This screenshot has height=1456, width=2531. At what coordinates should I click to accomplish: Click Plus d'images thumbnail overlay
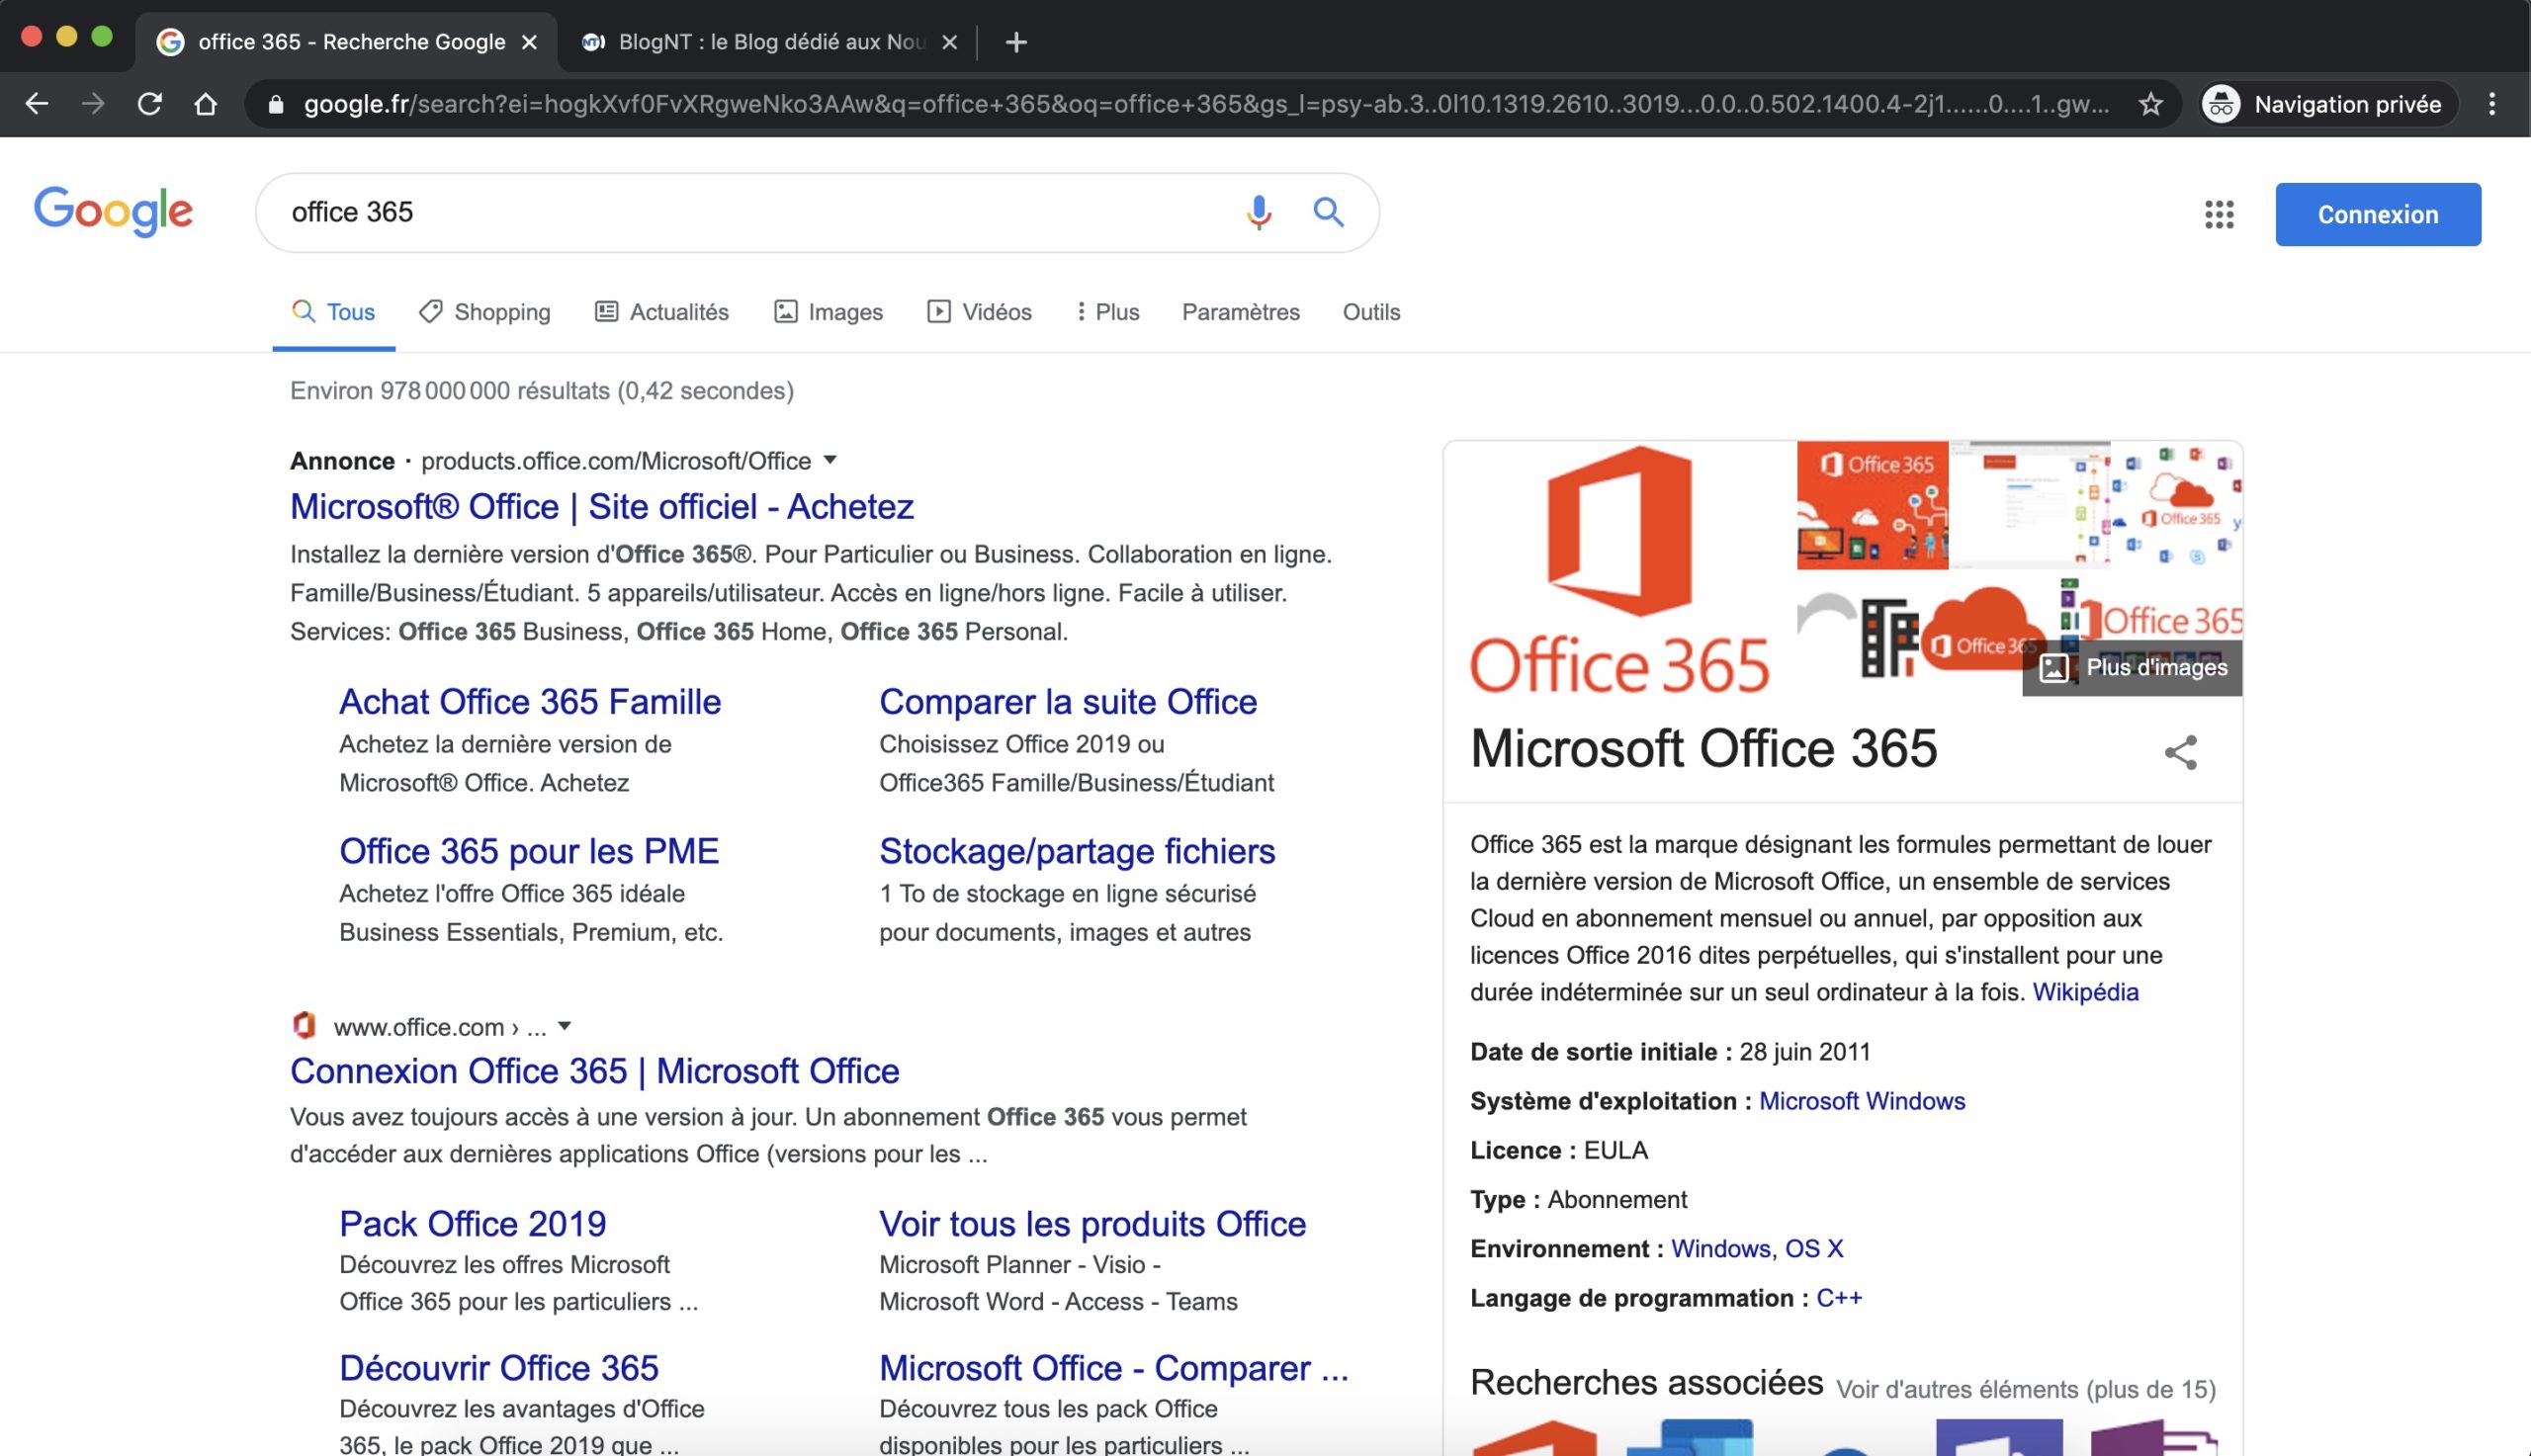click(2132, 667)
